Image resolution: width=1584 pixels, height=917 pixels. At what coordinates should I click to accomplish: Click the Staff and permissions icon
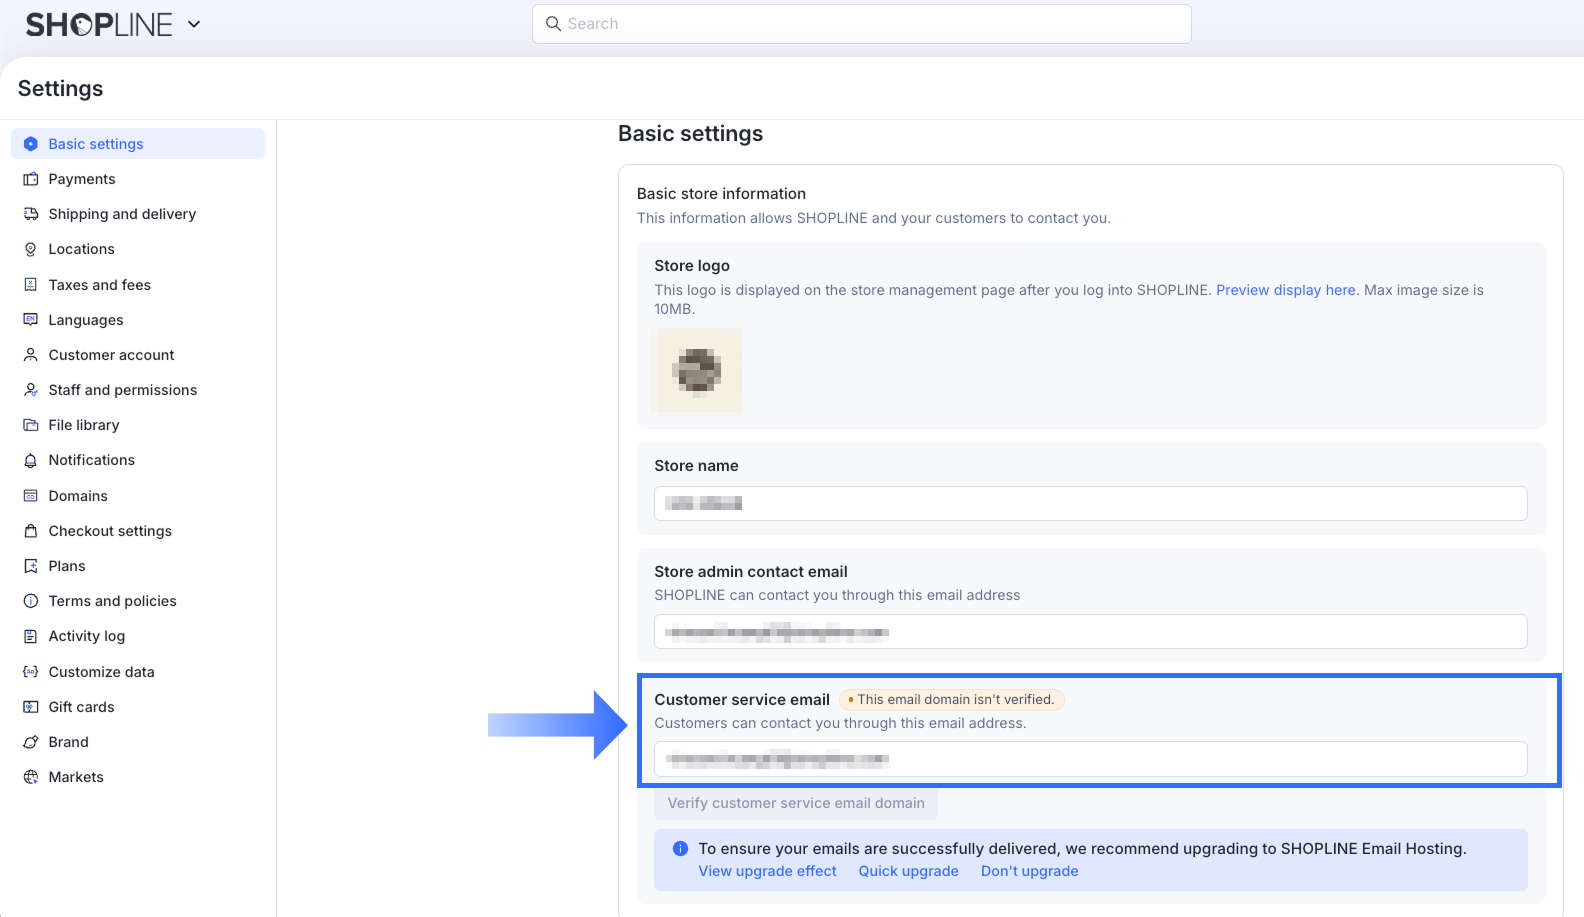(x=31, y=390)
